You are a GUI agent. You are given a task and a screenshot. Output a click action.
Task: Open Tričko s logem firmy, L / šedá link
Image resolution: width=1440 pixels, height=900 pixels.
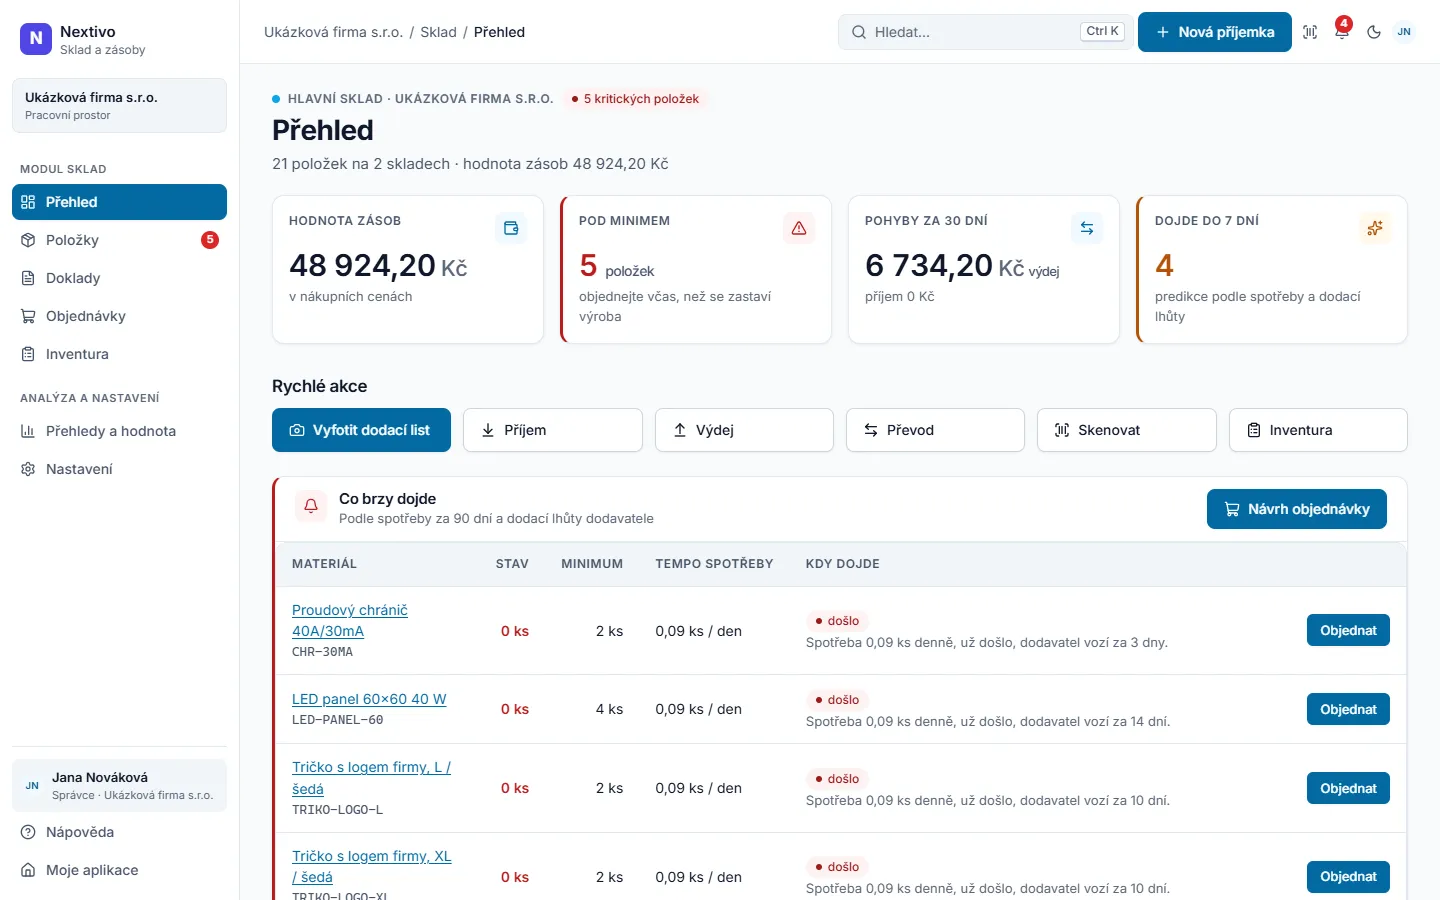371,778
